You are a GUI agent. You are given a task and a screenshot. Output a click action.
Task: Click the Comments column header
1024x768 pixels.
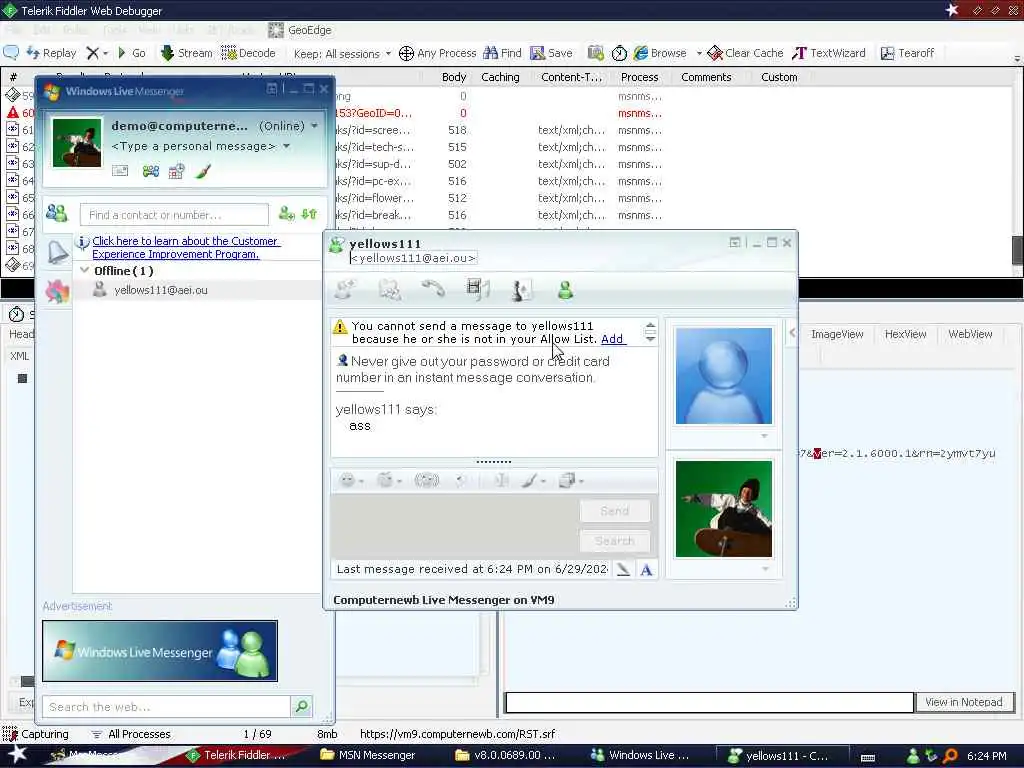click(x=706, y=77)
